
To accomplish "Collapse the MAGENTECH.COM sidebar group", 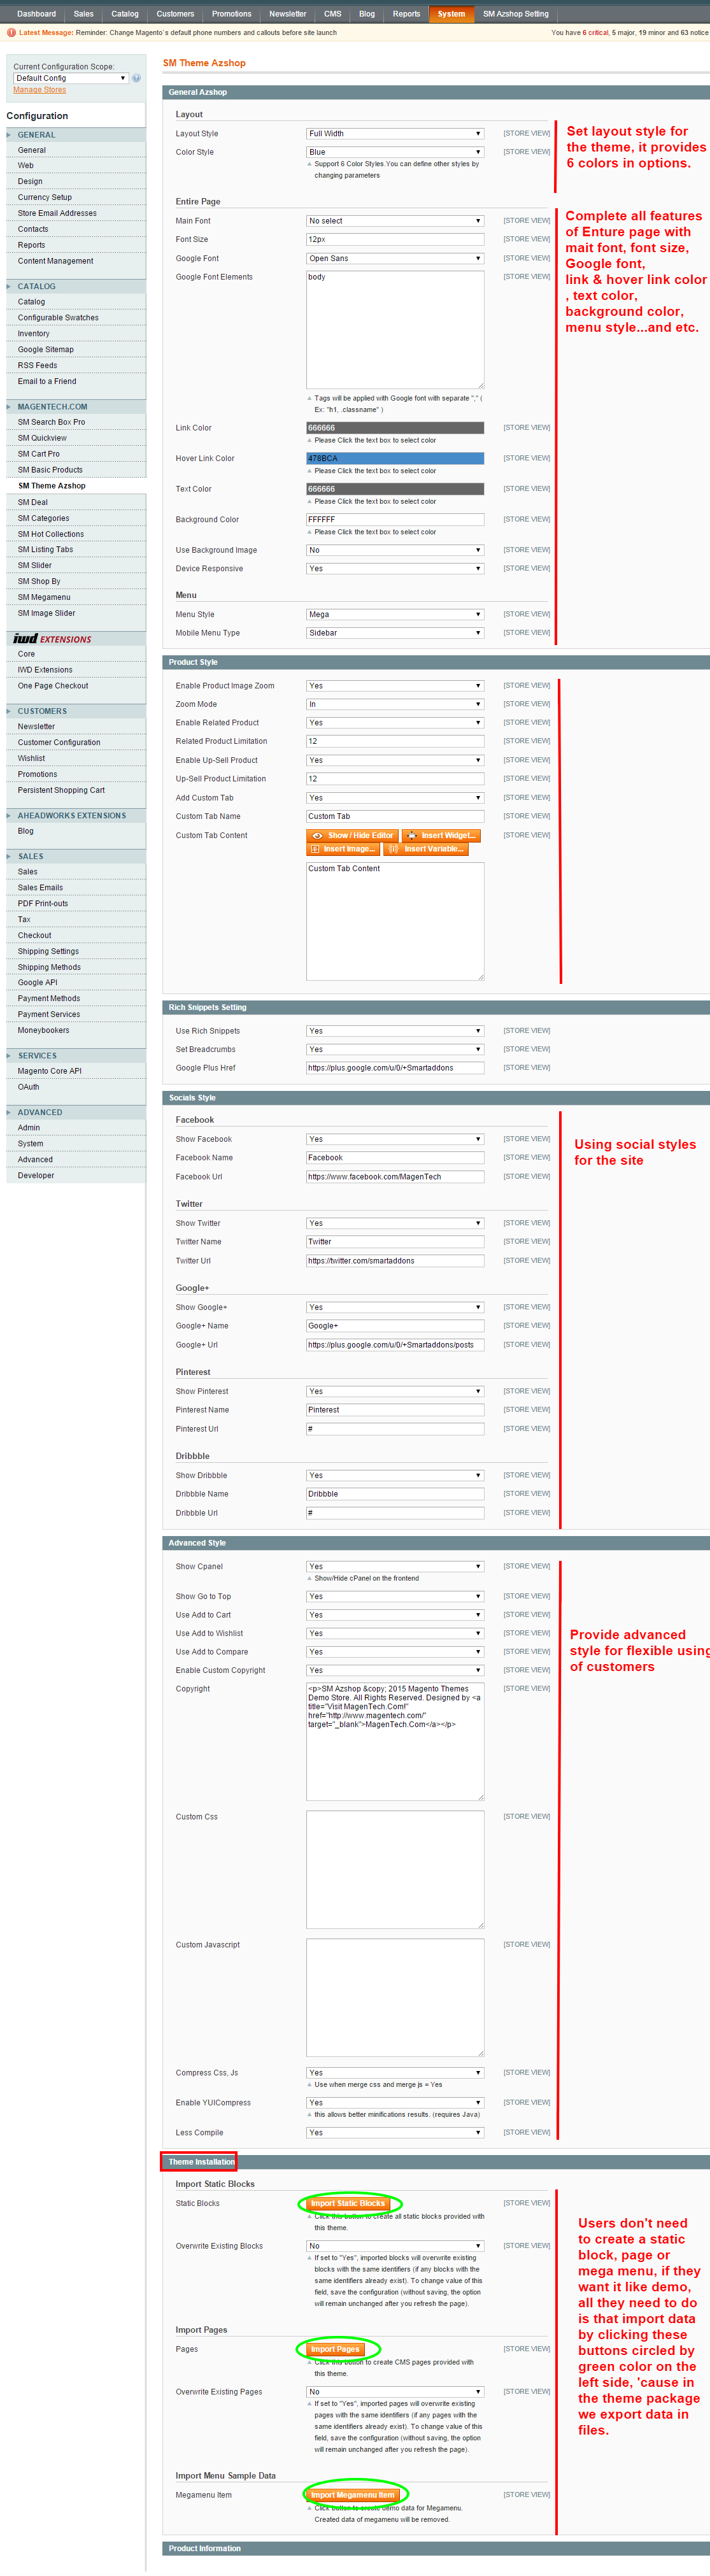I will (76, 407).
